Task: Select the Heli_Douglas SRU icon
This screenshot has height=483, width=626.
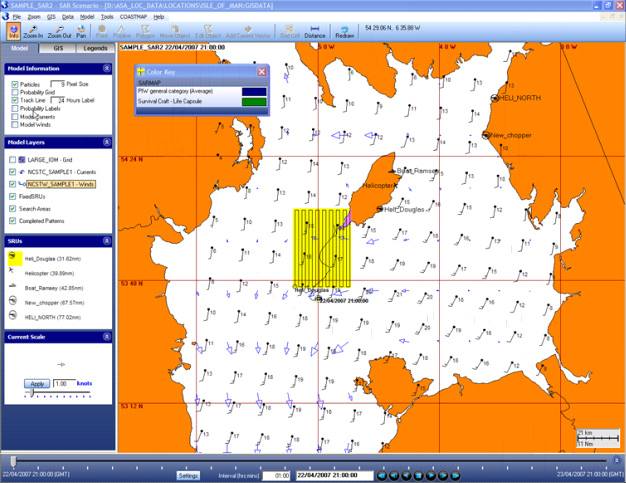Action: [x=12, y=257]
